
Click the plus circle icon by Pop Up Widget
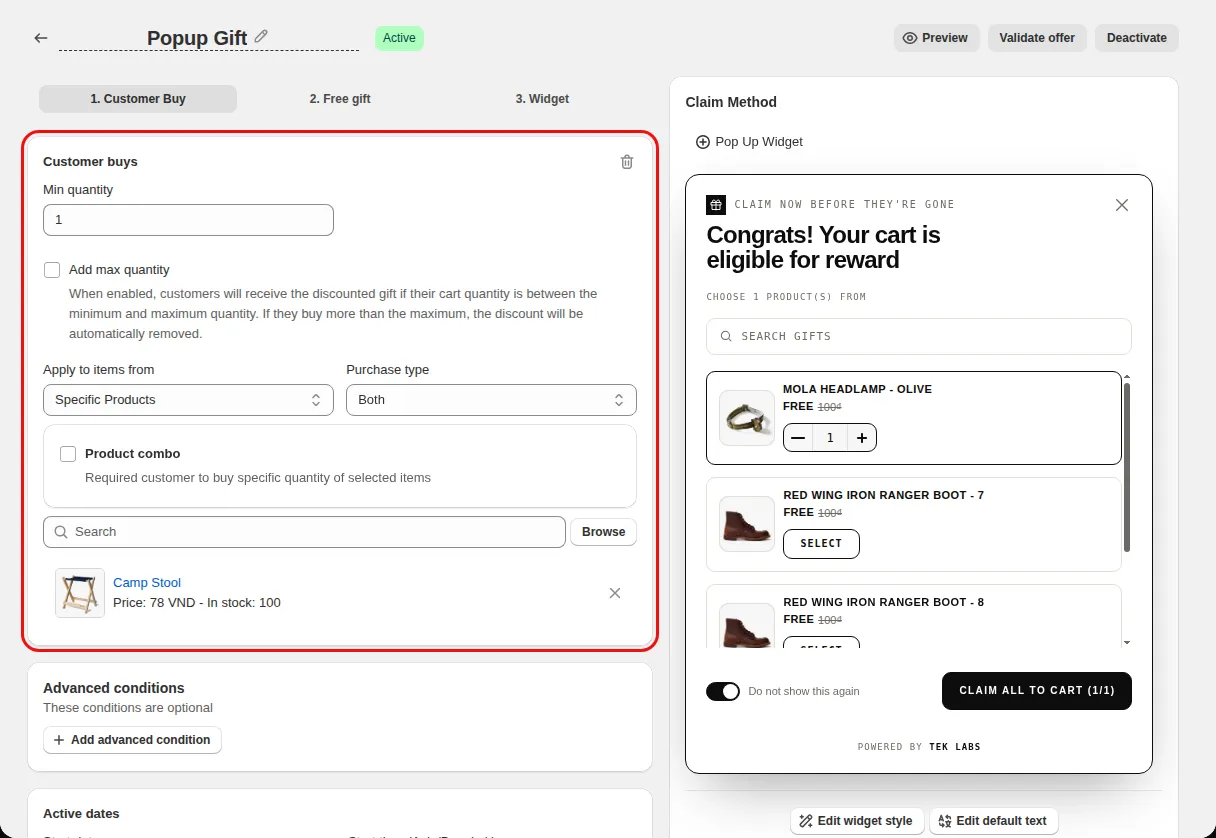click(x=703, y=142)
